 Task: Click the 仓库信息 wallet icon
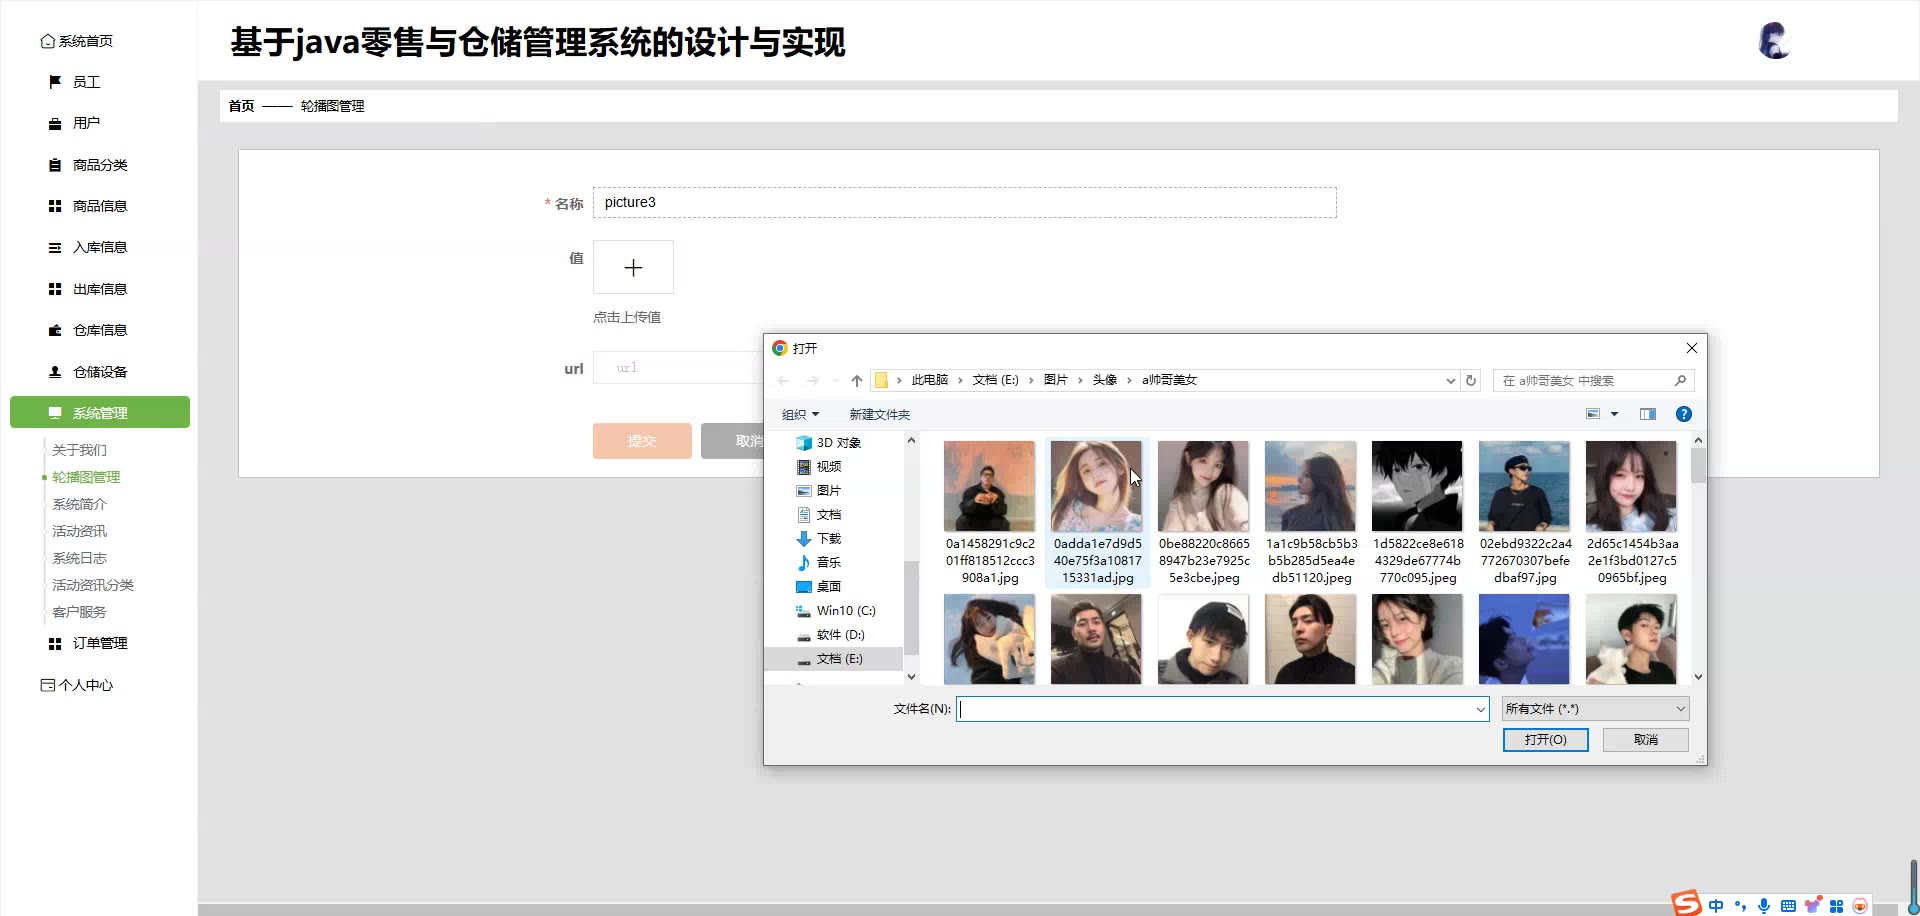click(55, 330)
